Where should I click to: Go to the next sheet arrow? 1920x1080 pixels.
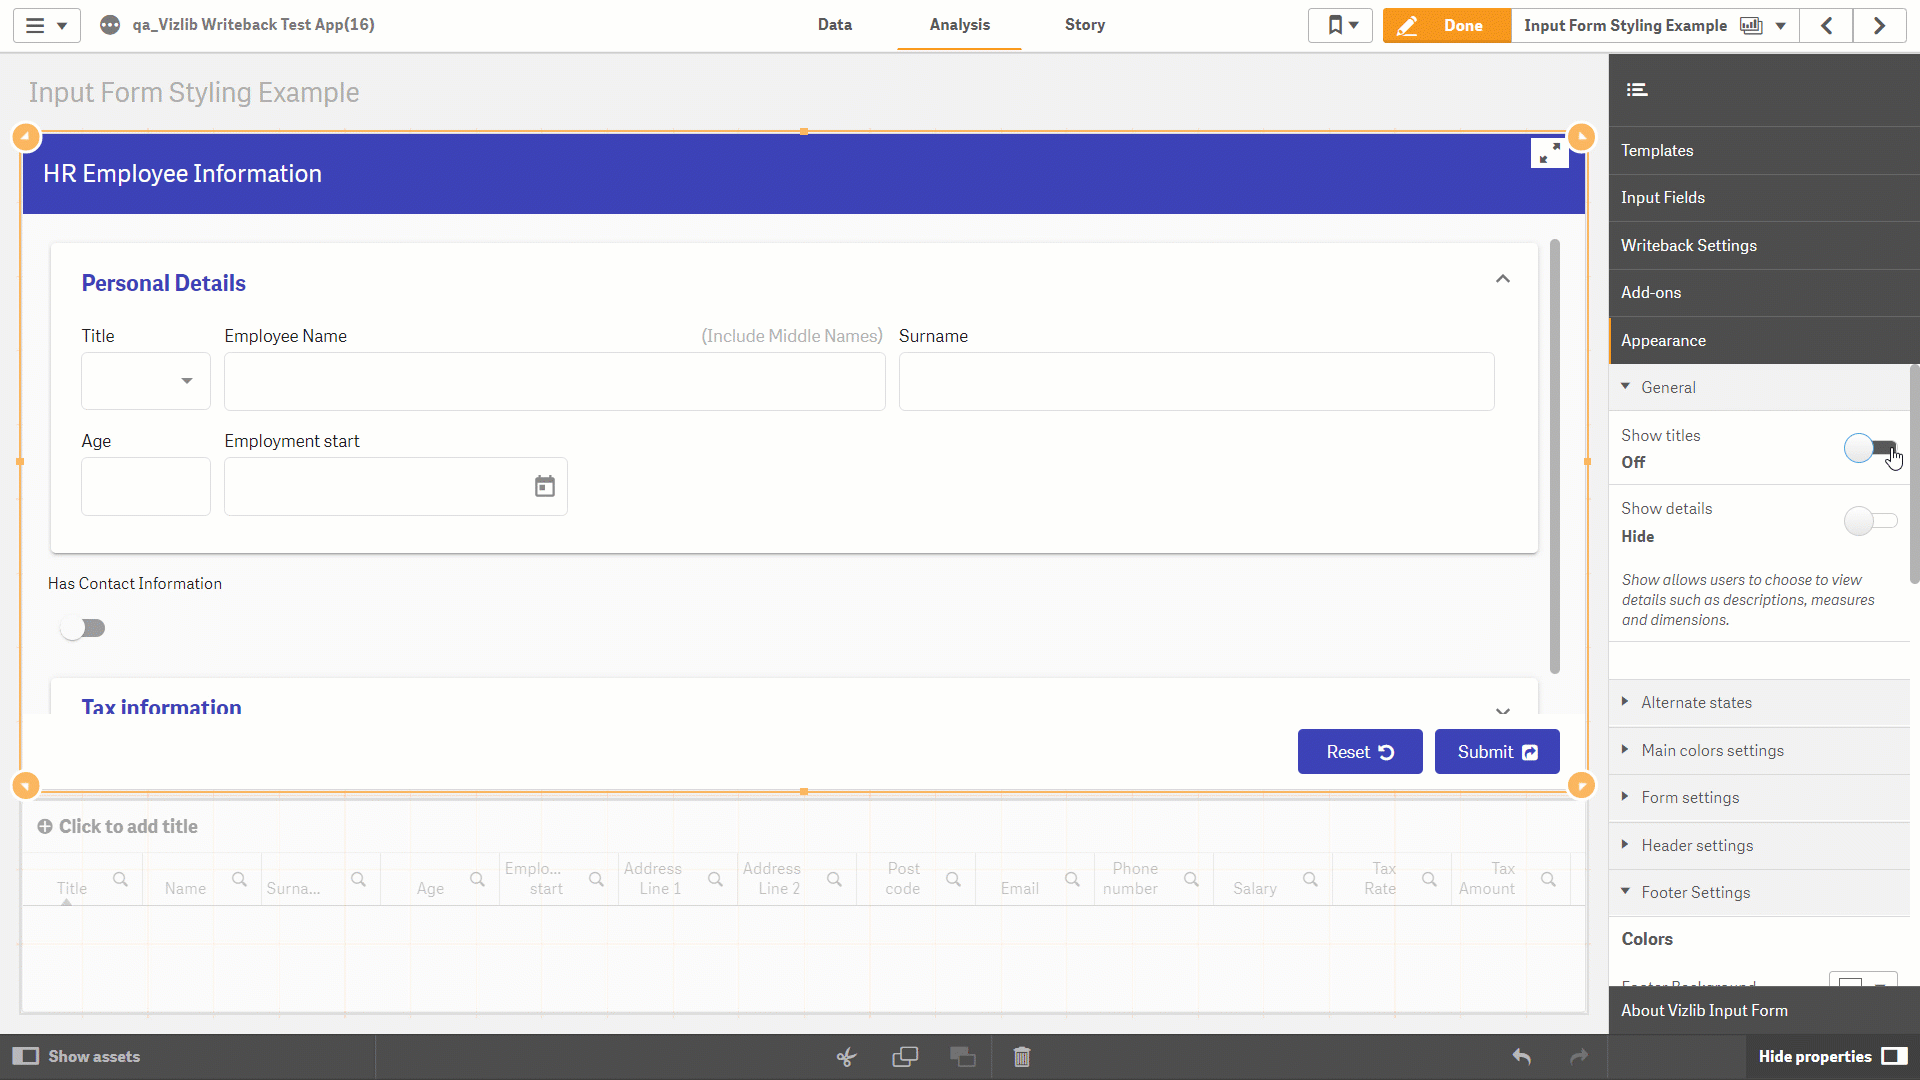tap(1879, 25)
